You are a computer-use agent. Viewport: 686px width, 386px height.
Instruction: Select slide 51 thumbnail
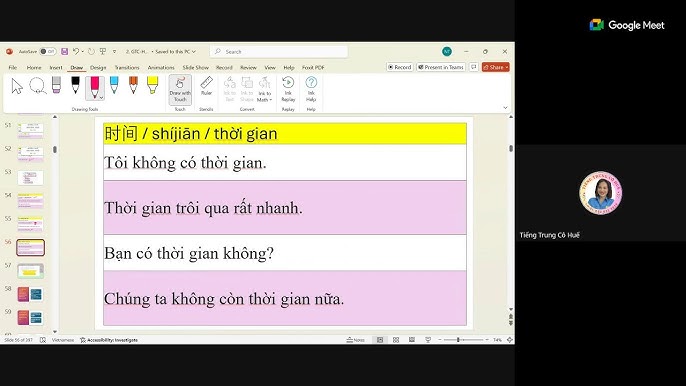click(30, 130)
